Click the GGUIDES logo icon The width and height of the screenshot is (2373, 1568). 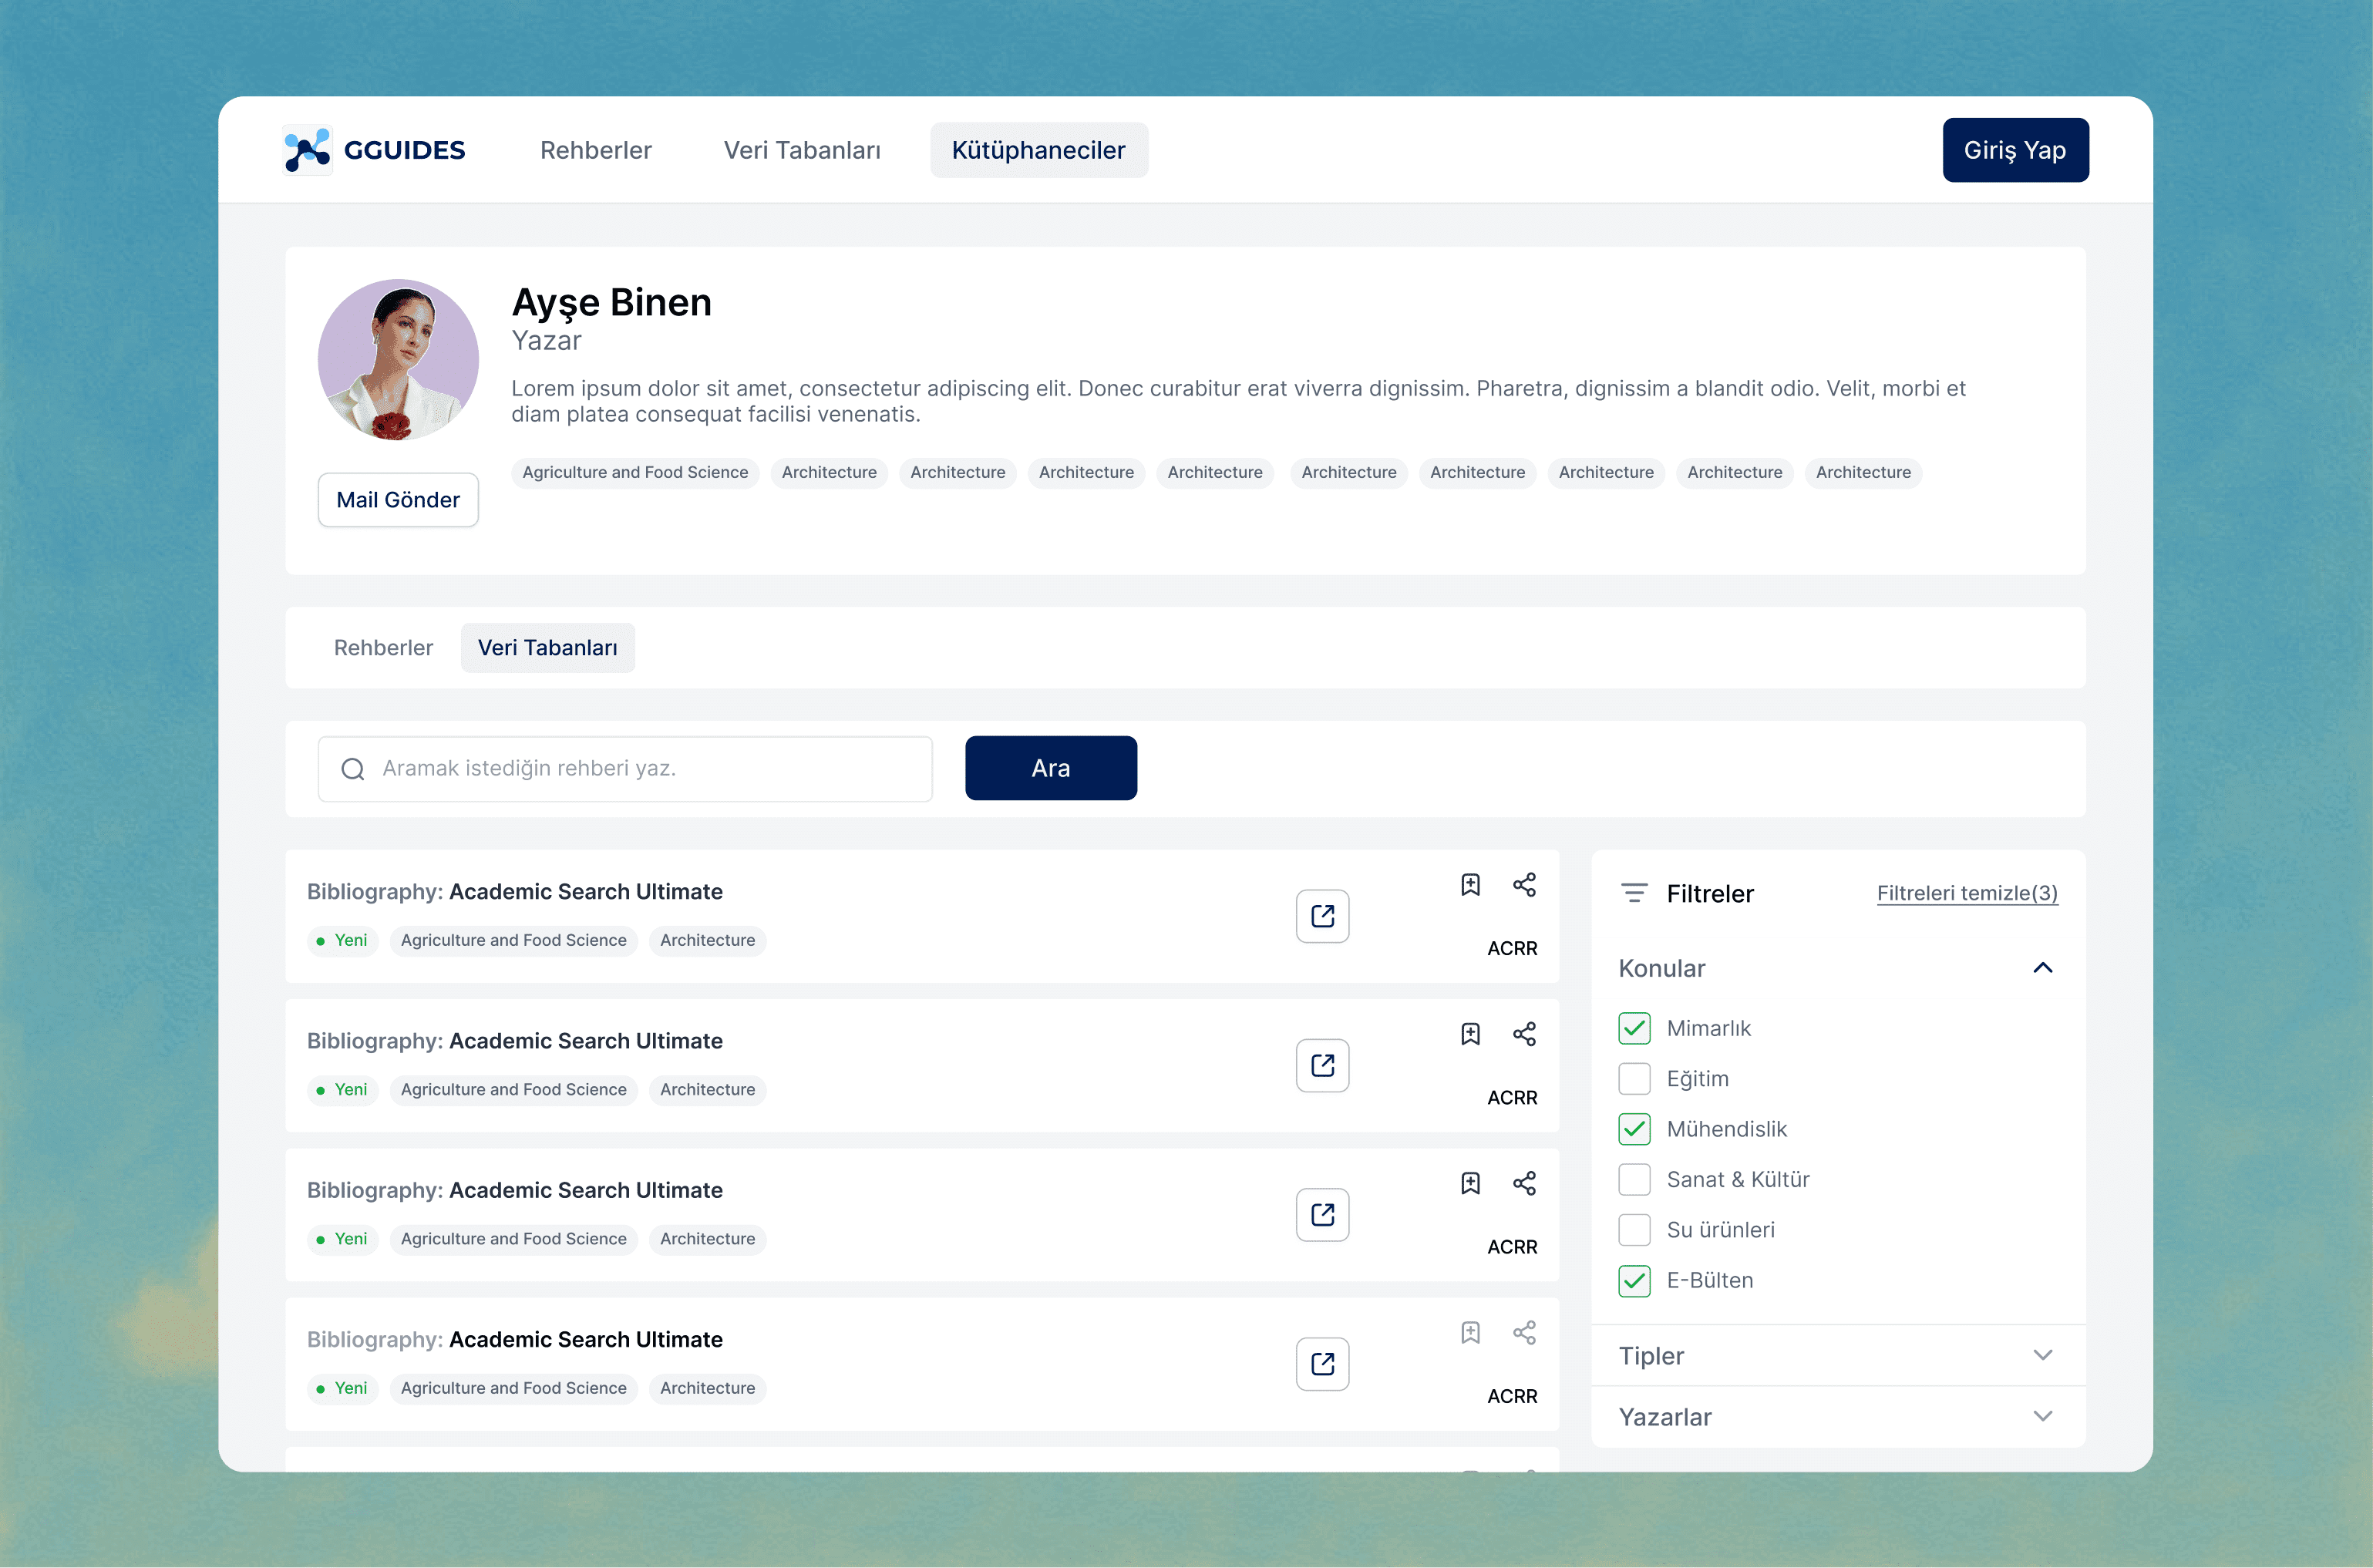(307, 150)
